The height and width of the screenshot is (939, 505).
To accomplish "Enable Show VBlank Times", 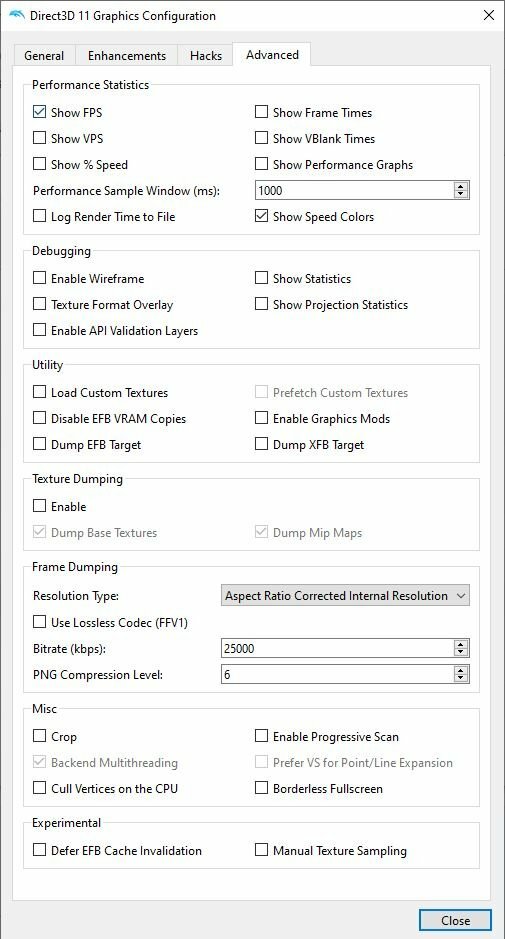I will click(x=261, y=138).
